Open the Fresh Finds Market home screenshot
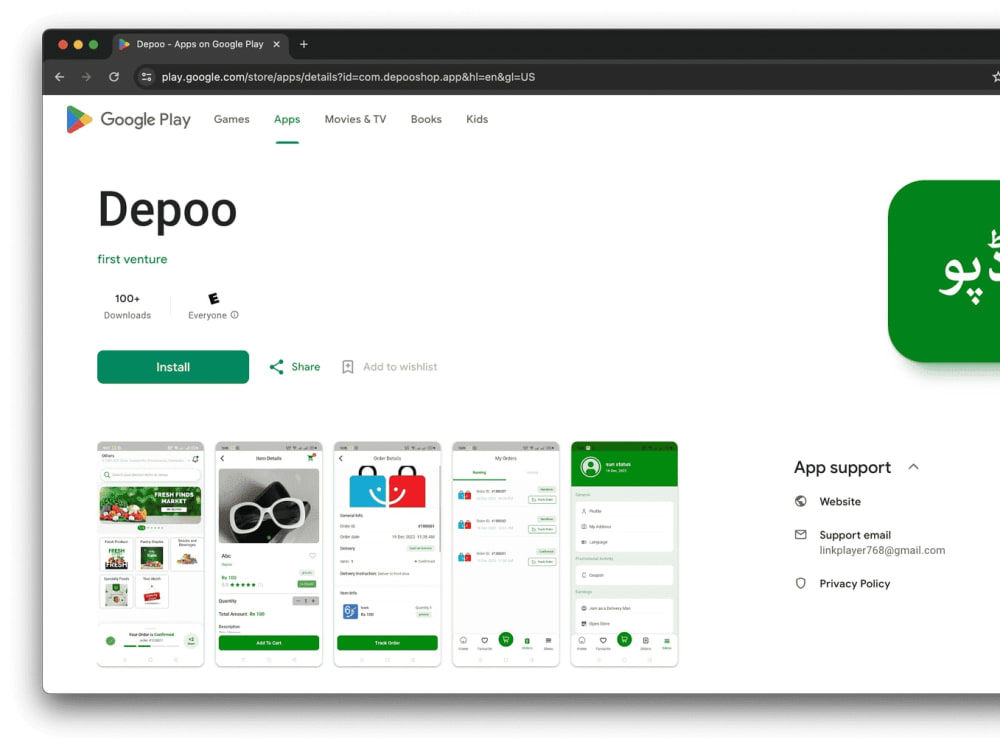The height and width of the screenshot is (750, 1000). [x=151, y=554]
